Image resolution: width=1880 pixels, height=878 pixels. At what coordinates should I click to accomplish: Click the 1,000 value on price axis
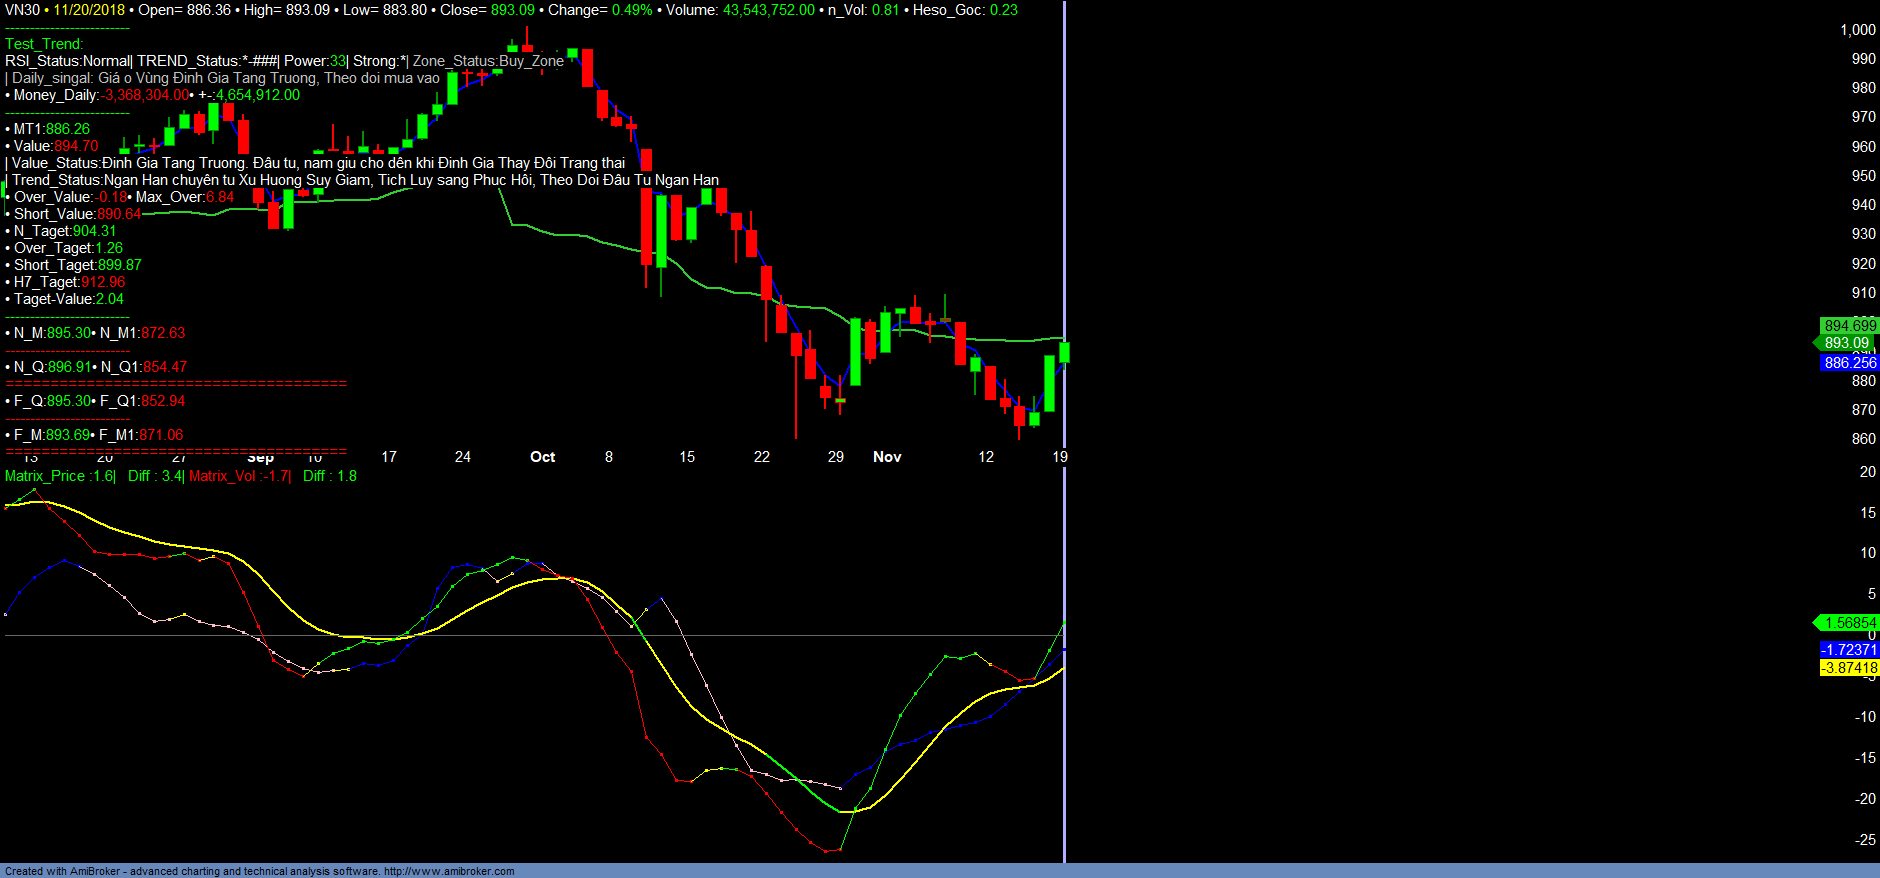point(1857,30)
